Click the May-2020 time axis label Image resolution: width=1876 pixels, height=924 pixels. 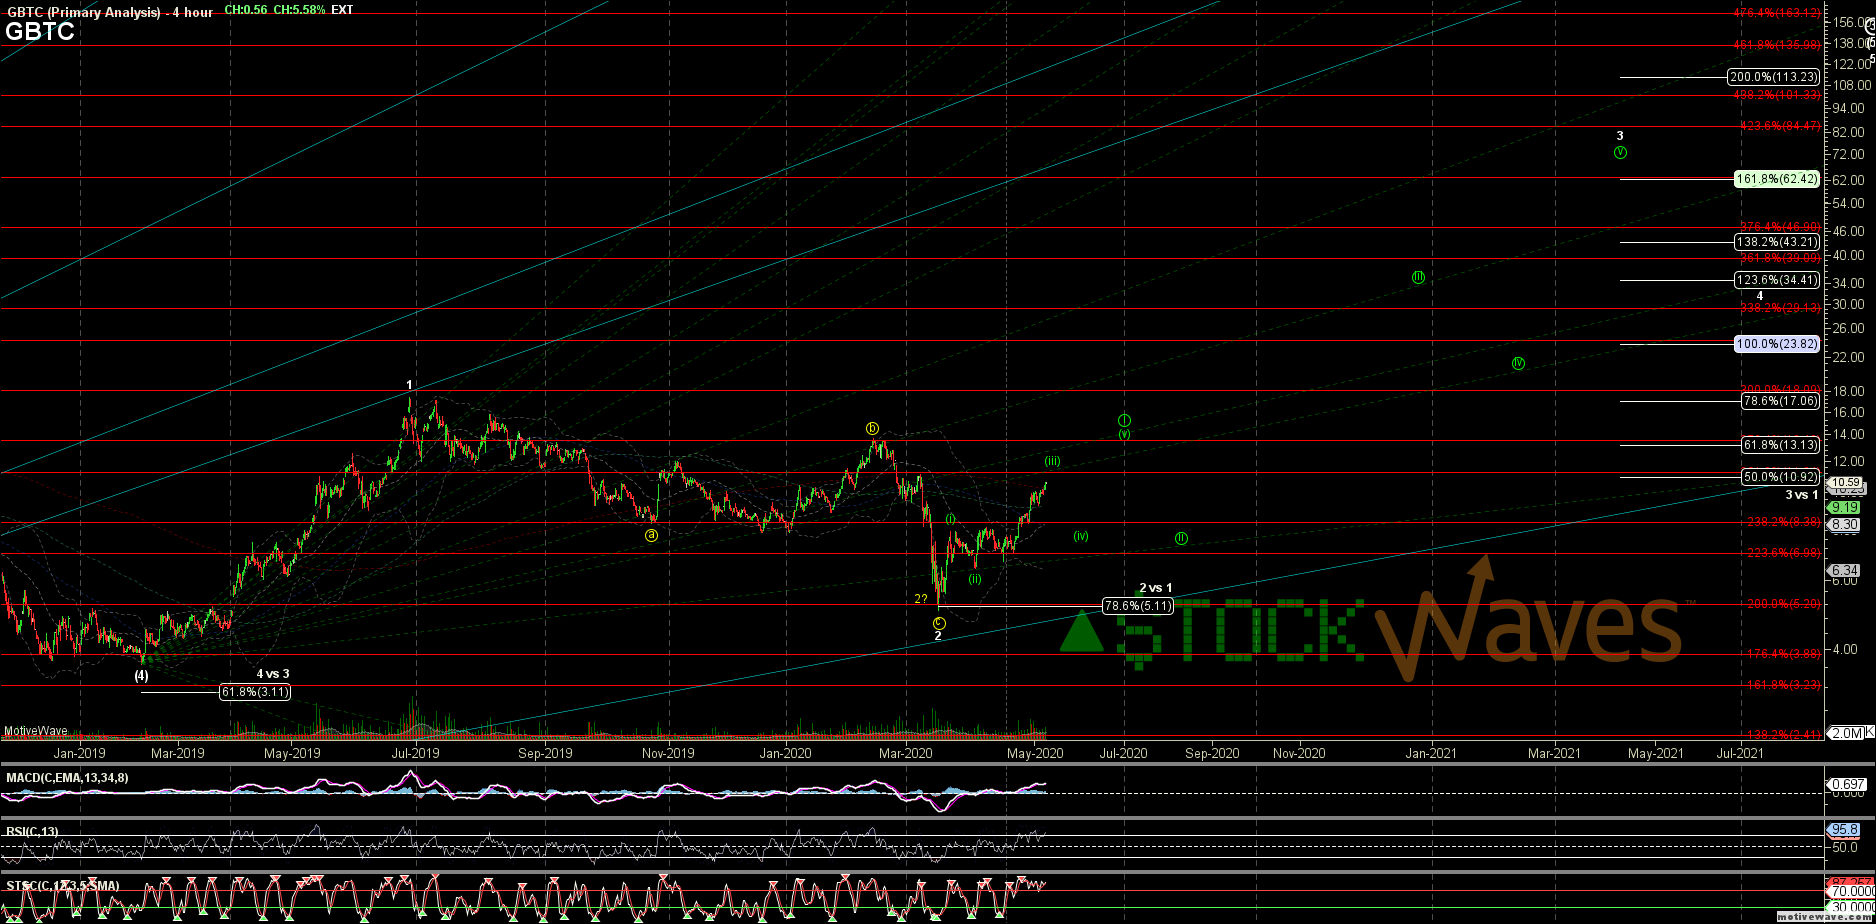pos(1034,753)
